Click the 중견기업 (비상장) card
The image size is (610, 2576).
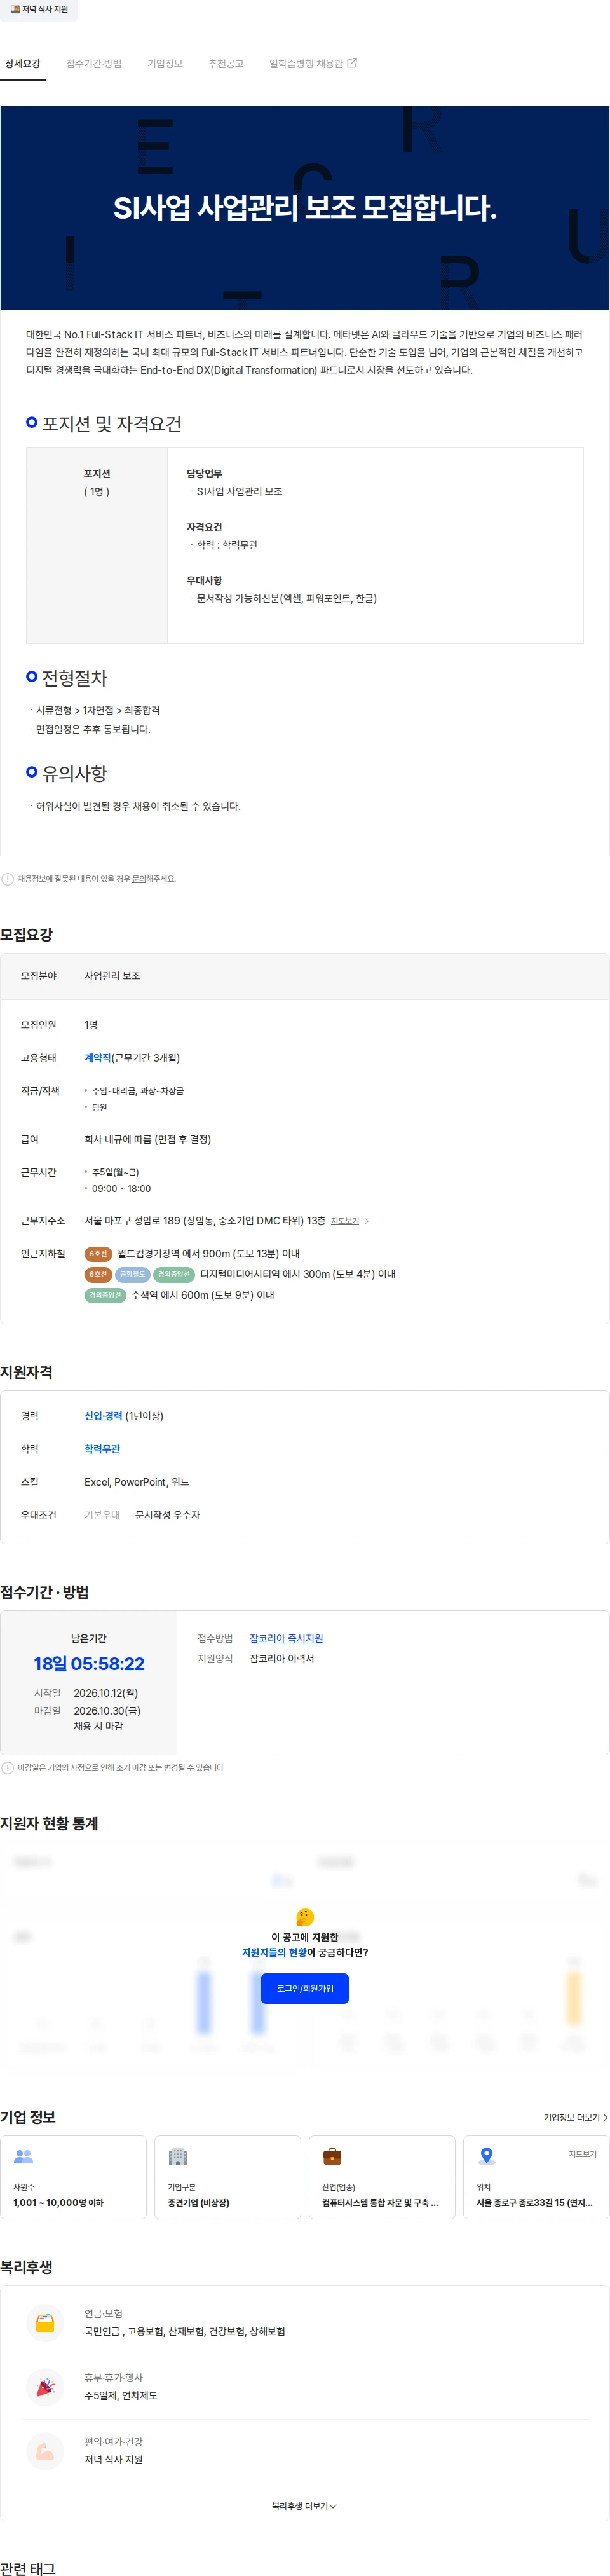click(228, 2177)
